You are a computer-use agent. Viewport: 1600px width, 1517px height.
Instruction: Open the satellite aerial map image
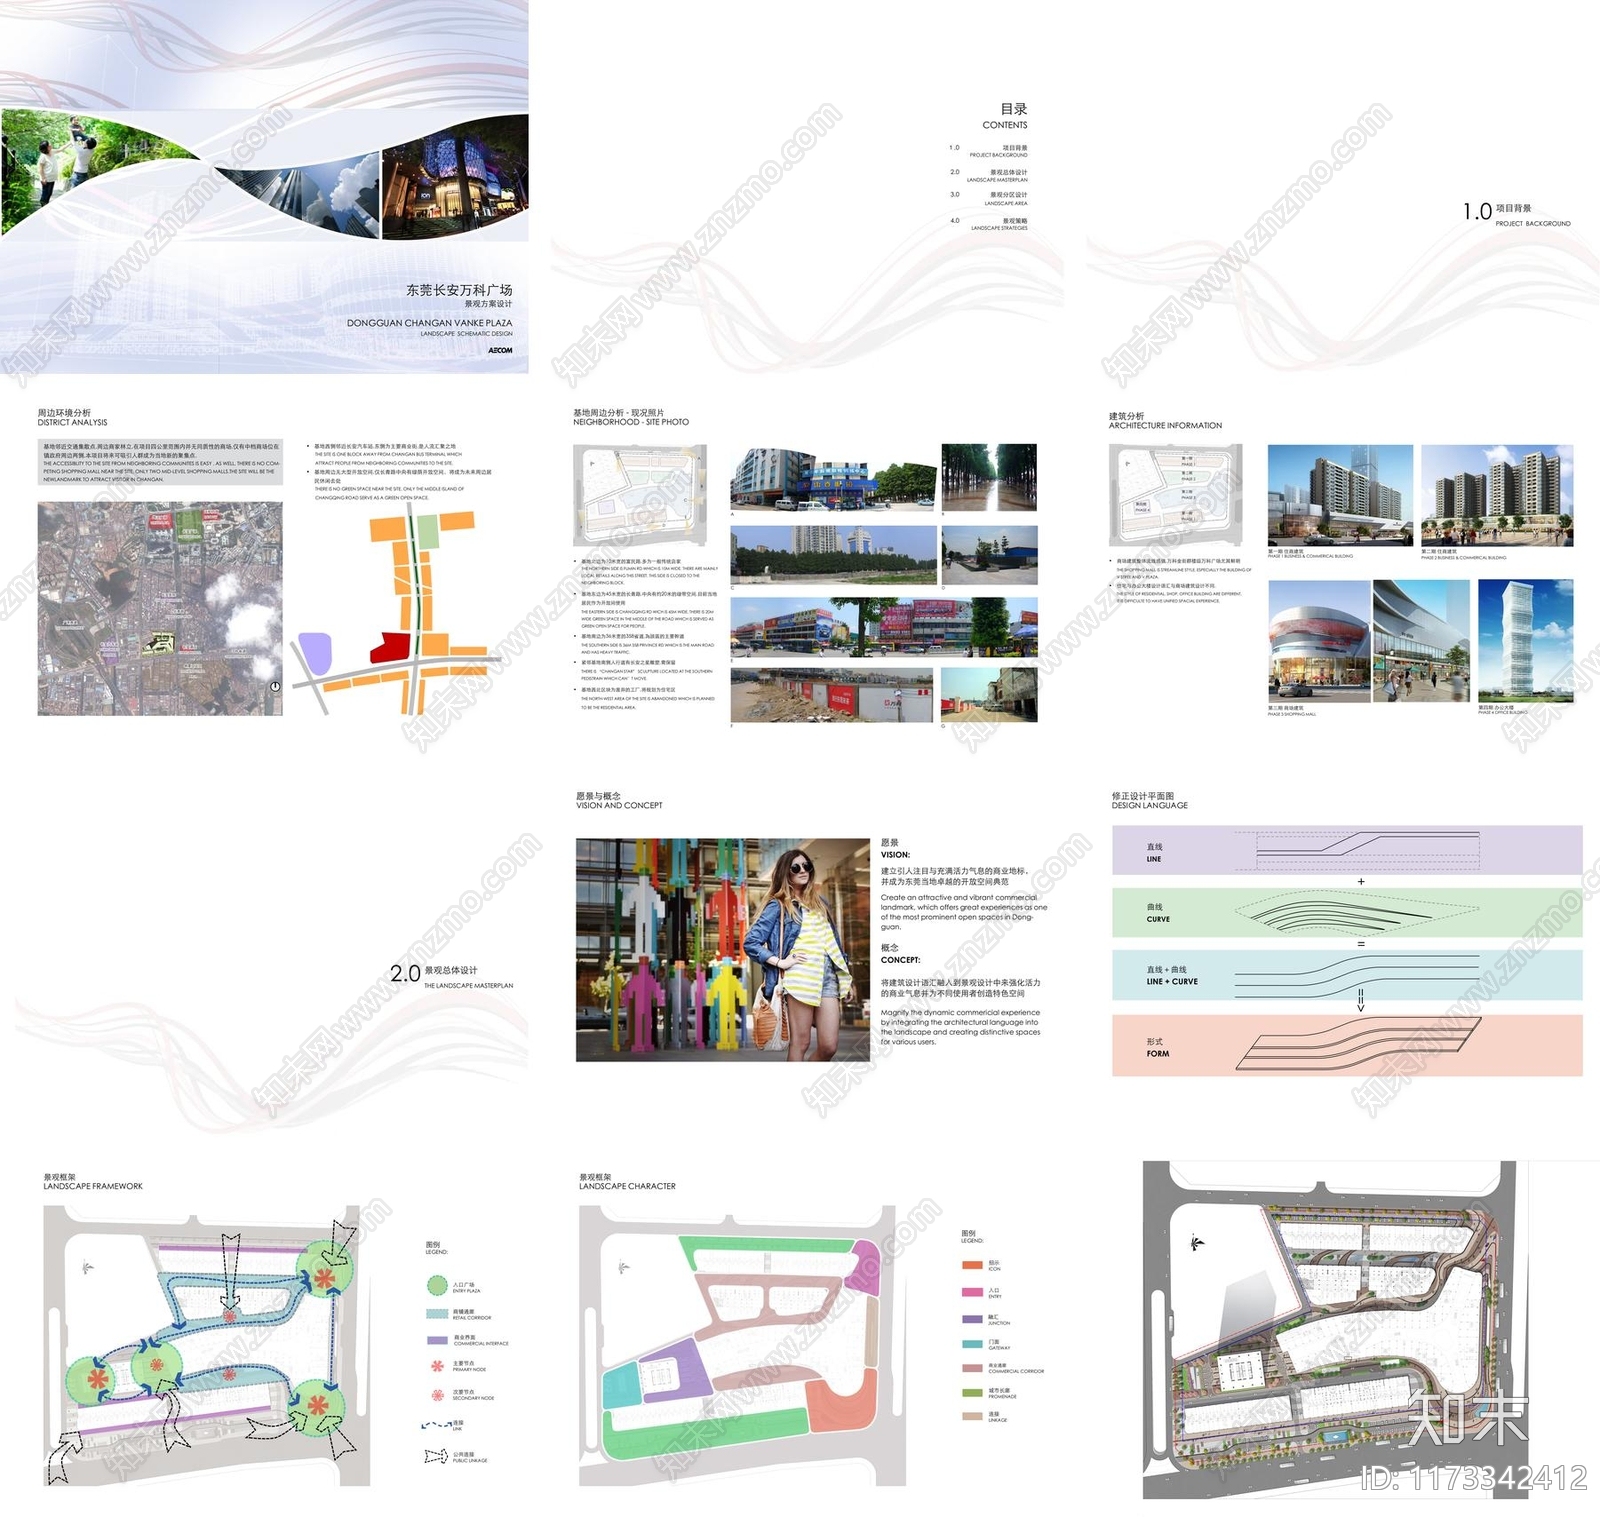tap(160, 609)
